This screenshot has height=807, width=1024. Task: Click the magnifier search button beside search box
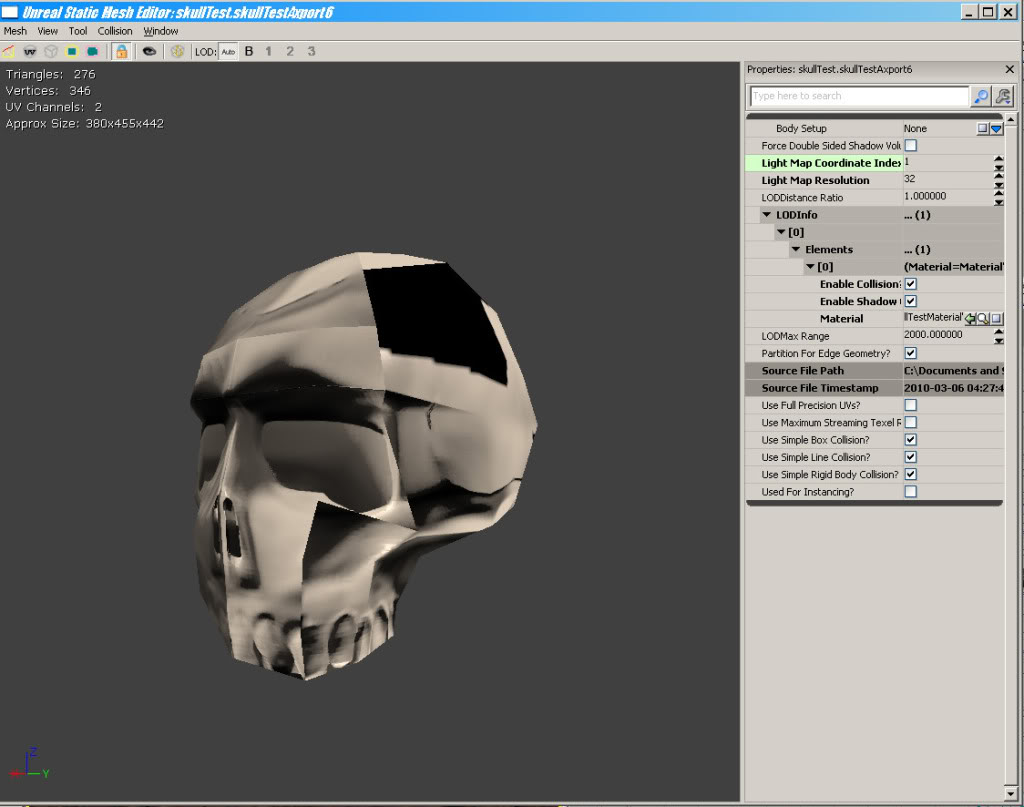point(981,96)
